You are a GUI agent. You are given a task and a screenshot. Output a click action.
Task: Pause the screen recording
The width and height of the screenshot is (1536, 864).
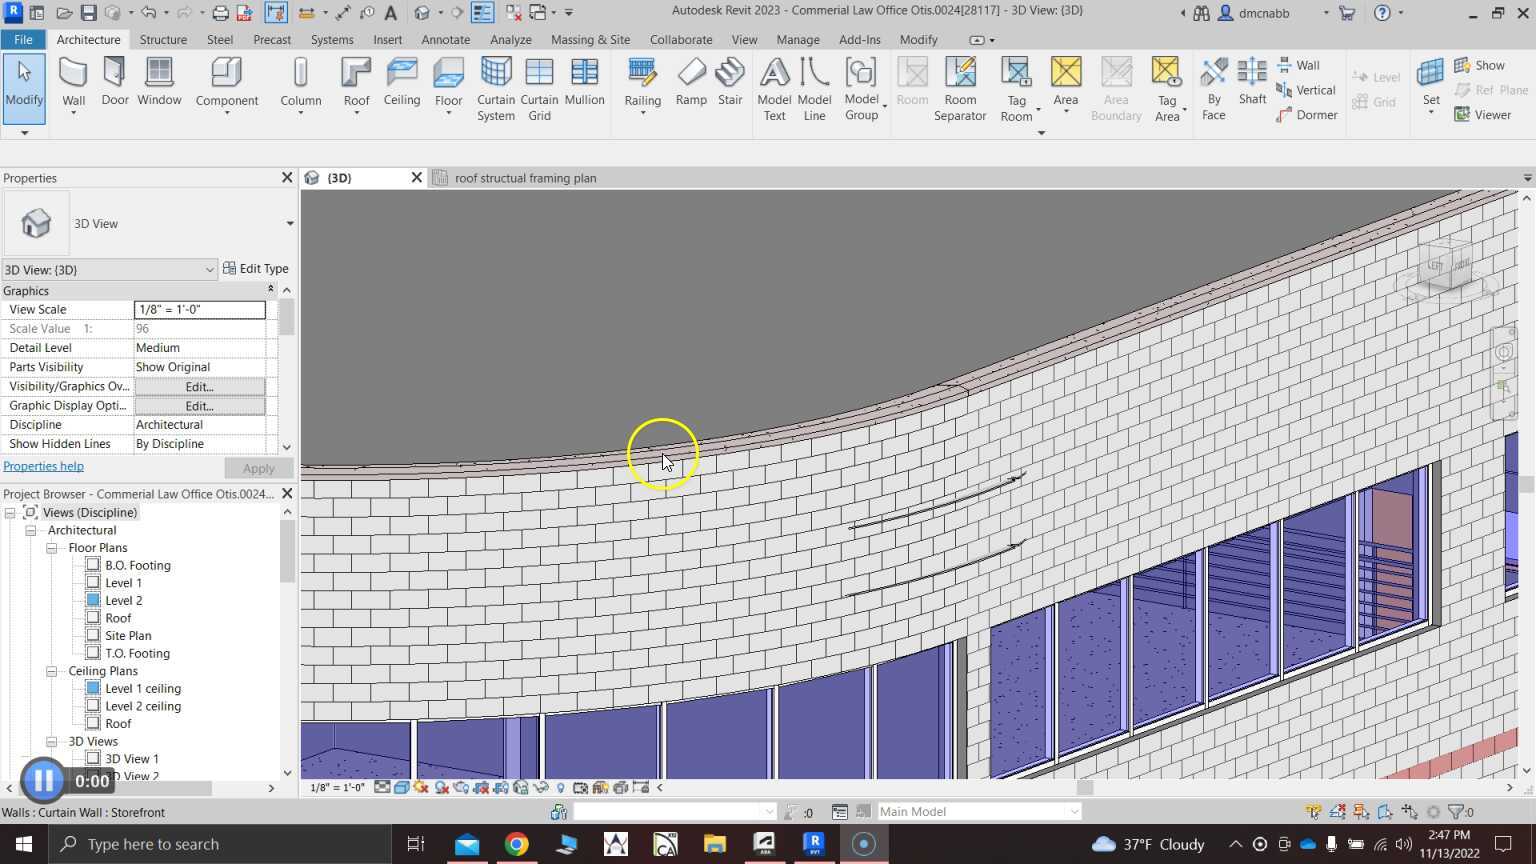click(x=43, y=780)
